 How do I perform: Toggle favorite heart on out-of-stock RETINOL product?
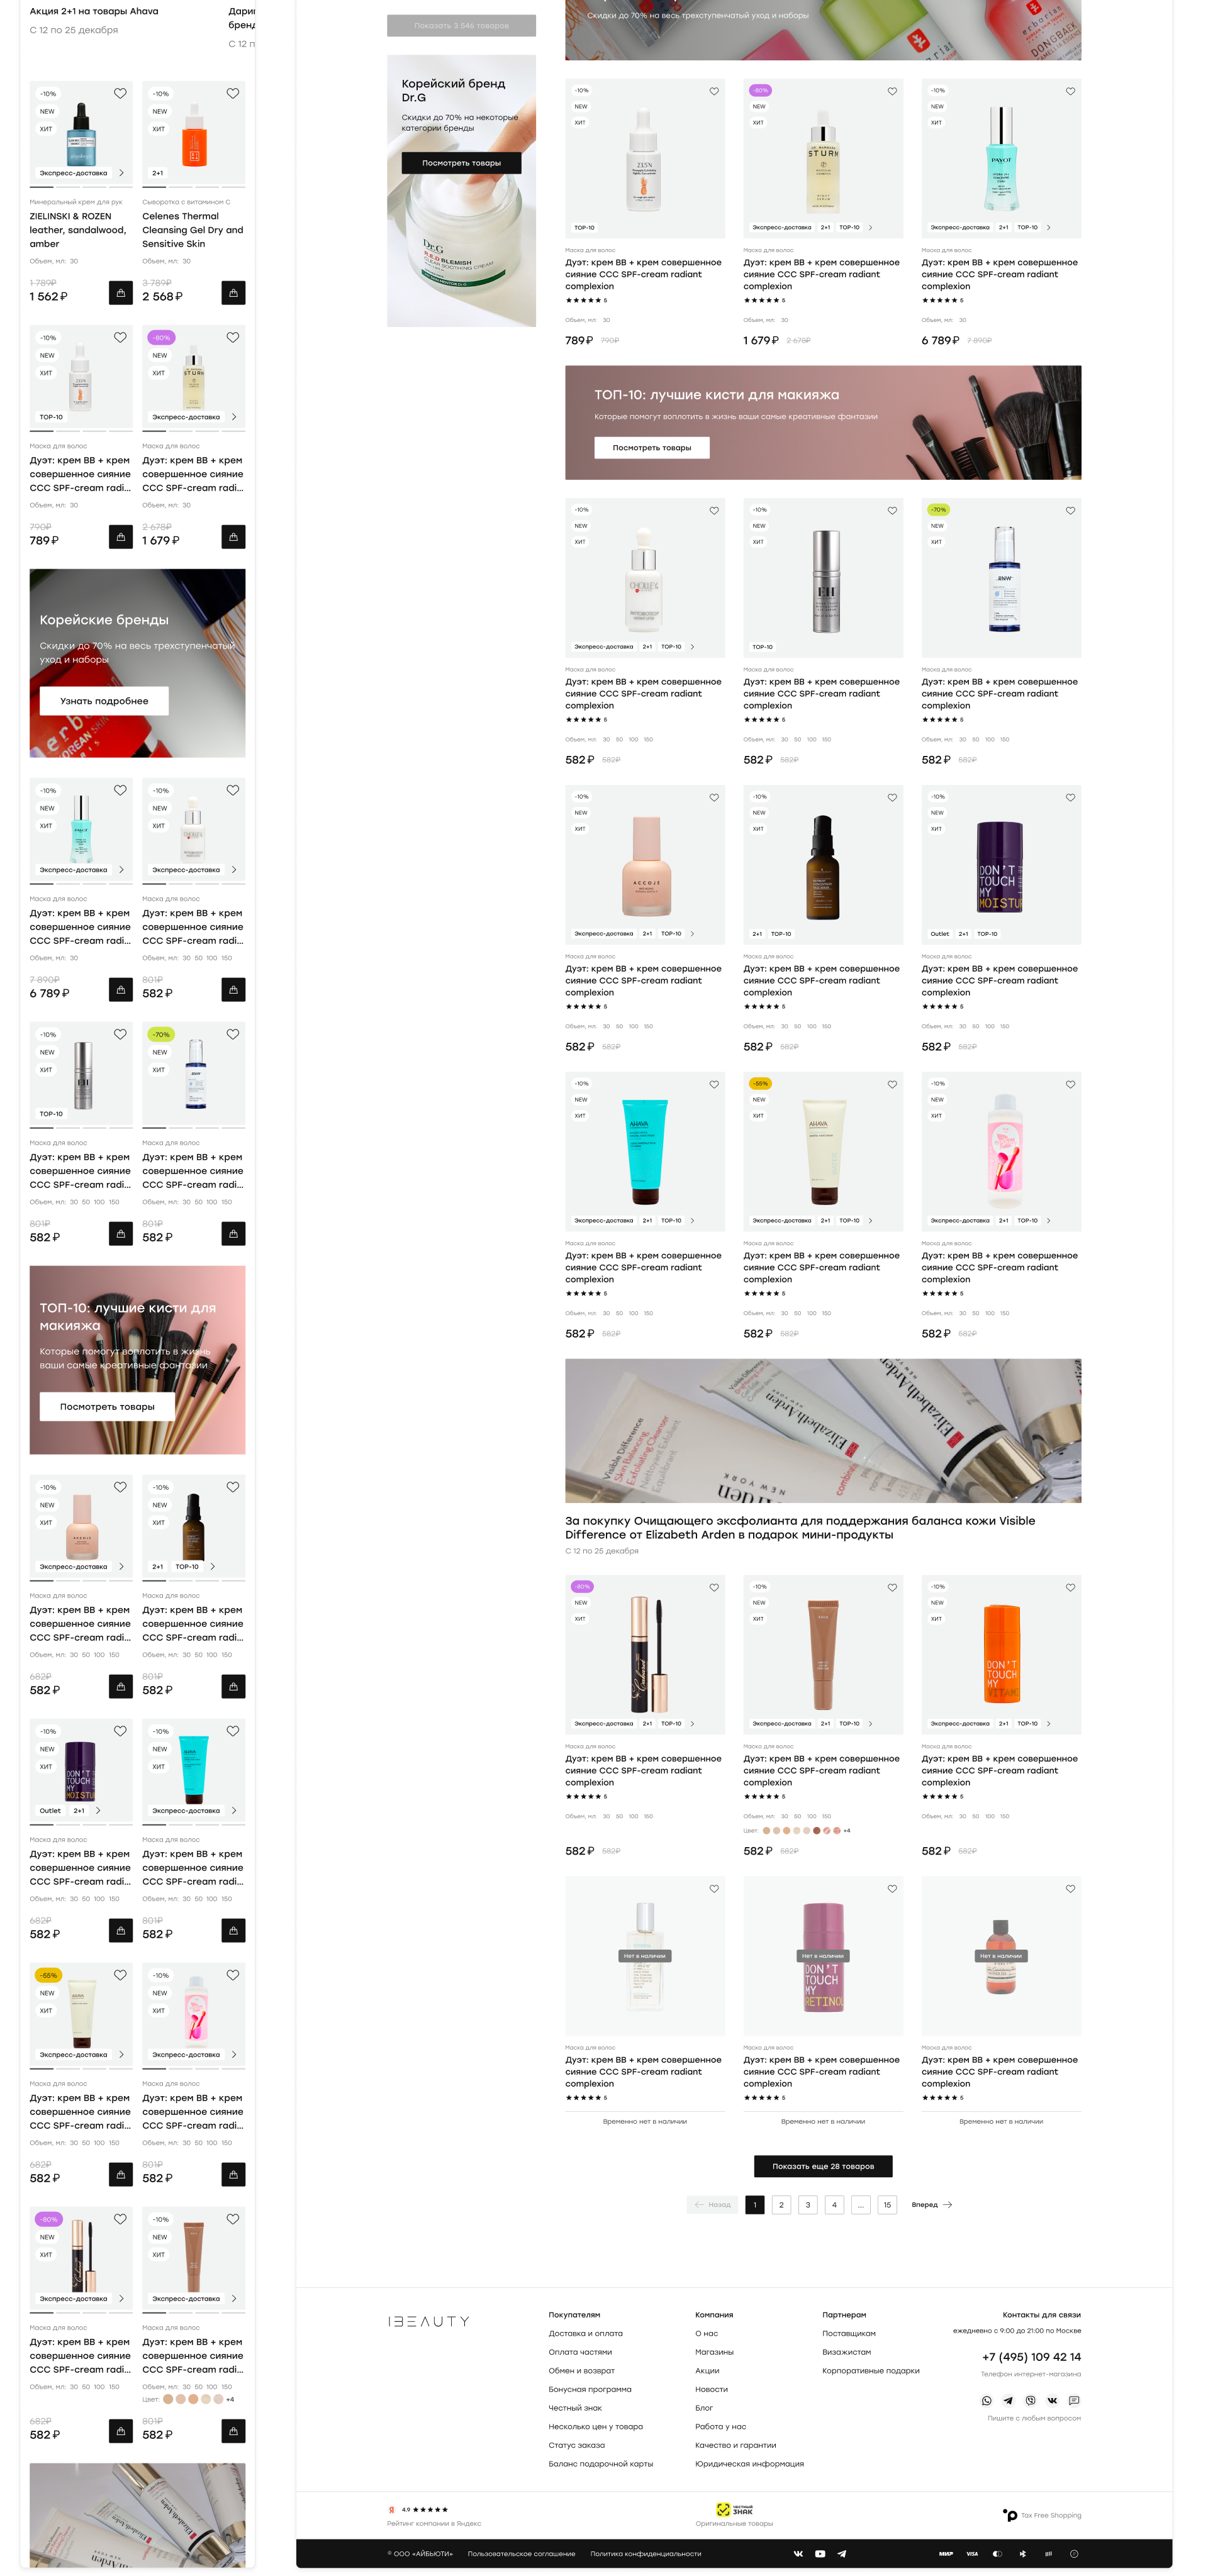coord(892,1889)
